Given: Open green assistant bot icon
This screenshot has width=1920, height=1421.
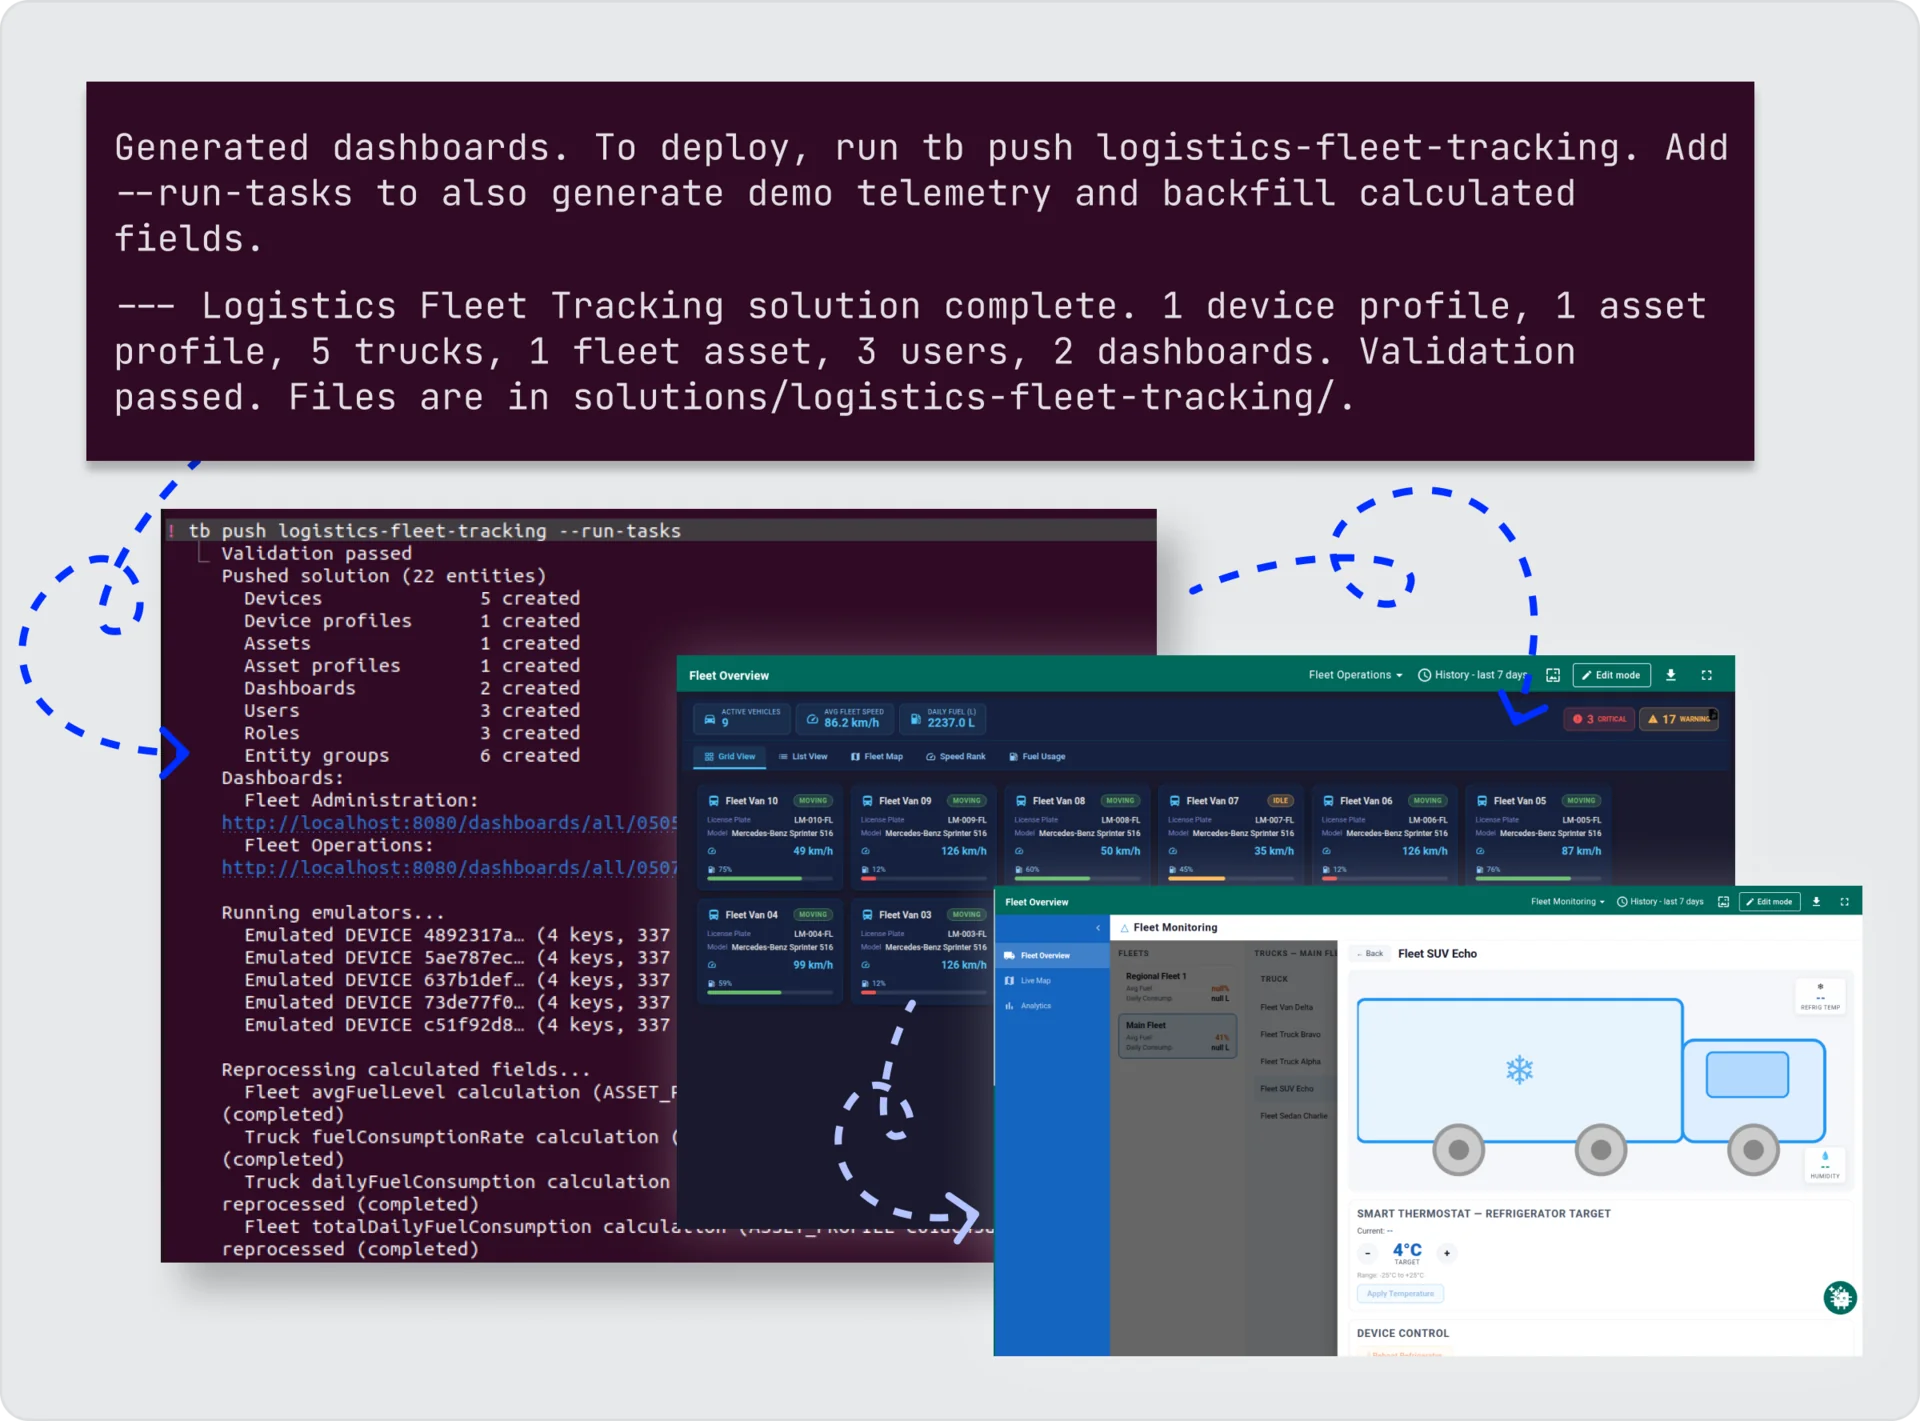Looking at the screenshot, I should (1839, 1298).
